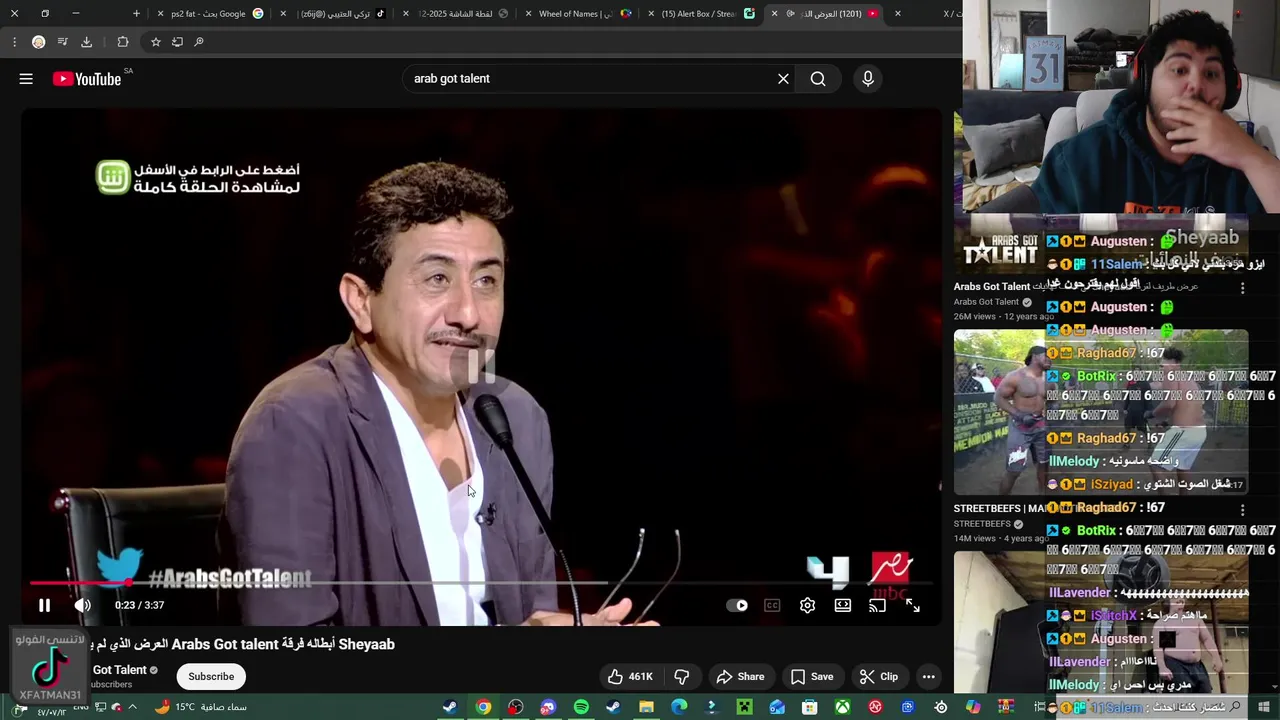Image resolution: width=1280 pixels, height=720 pixels.
Task: Open the STREETBEEFS channel name under thumbnail
Action: [982, 524]
